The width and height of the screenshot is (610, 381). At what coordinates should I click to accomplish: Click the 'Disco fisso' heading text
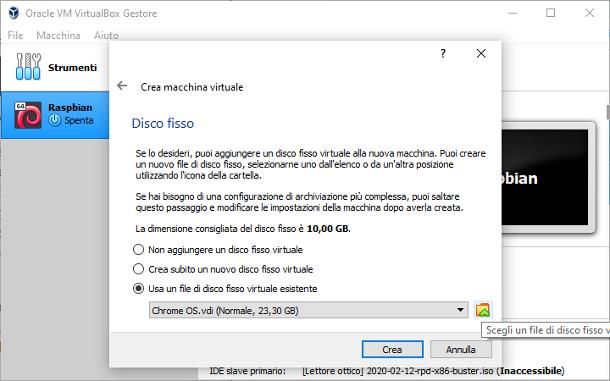pyautogui.click(x=163, y=123)
